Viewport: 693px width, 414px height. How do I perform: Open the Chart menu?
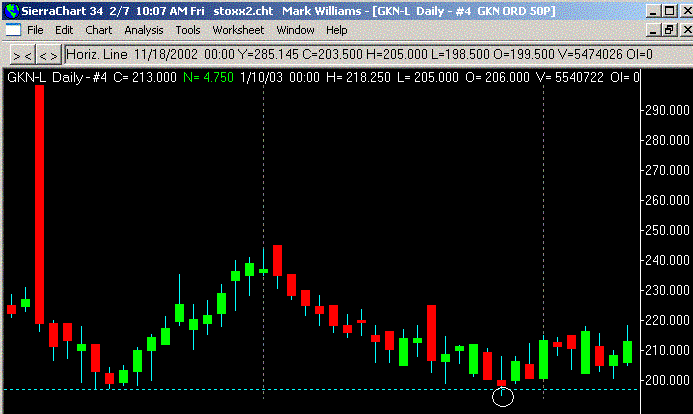coord(98,30)
